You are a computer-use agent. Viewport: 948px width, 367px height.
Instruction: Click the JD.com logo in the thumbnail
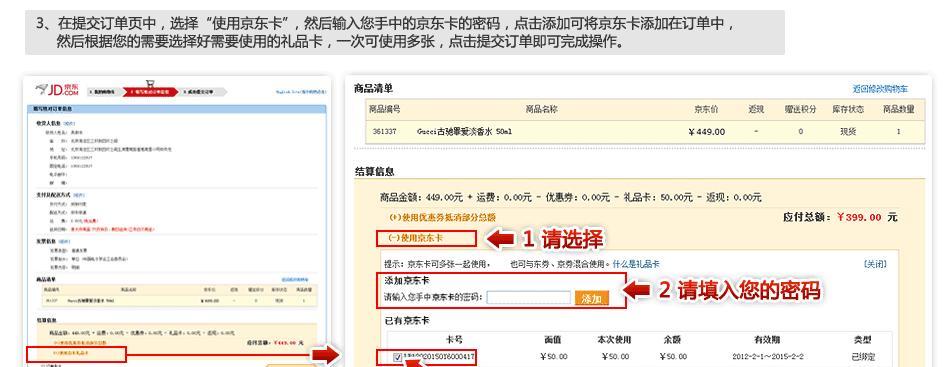[57, 91]
